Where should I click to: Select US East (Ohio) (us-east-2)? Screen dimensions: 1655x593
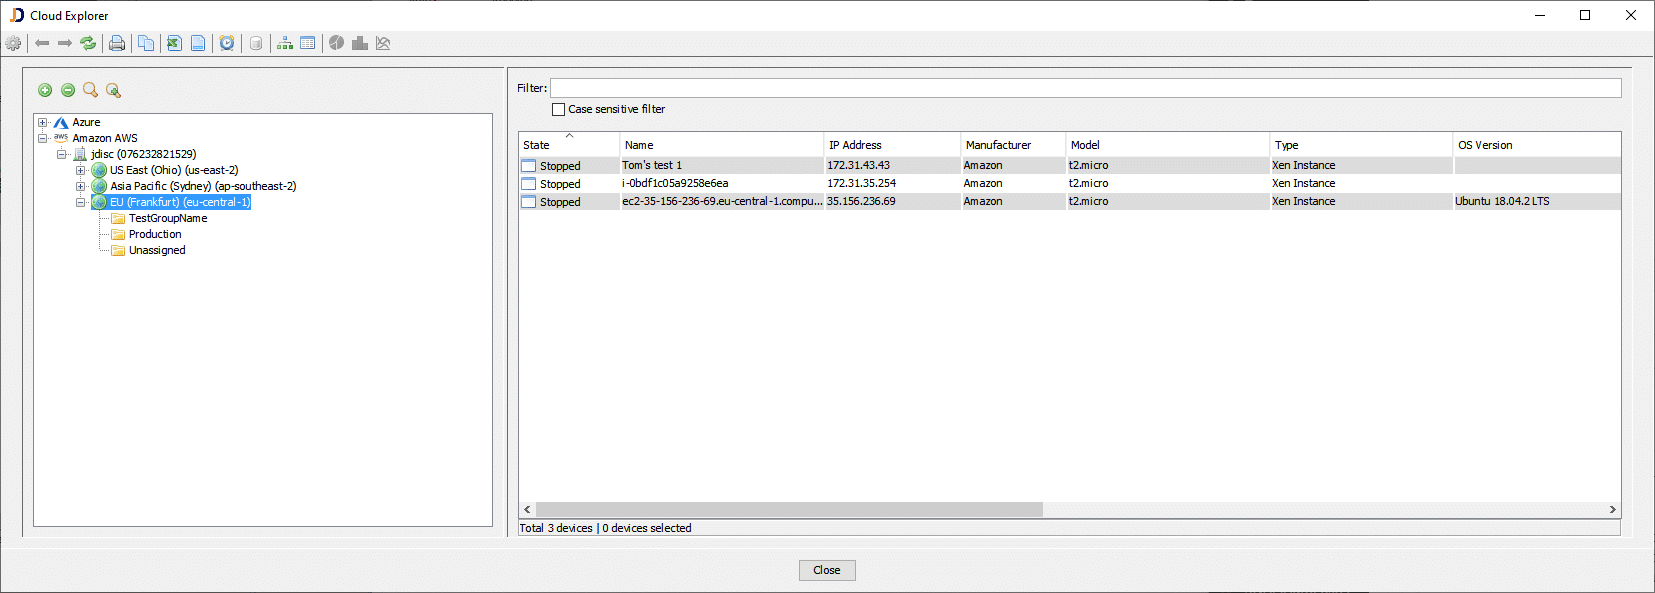click(174, 171)
